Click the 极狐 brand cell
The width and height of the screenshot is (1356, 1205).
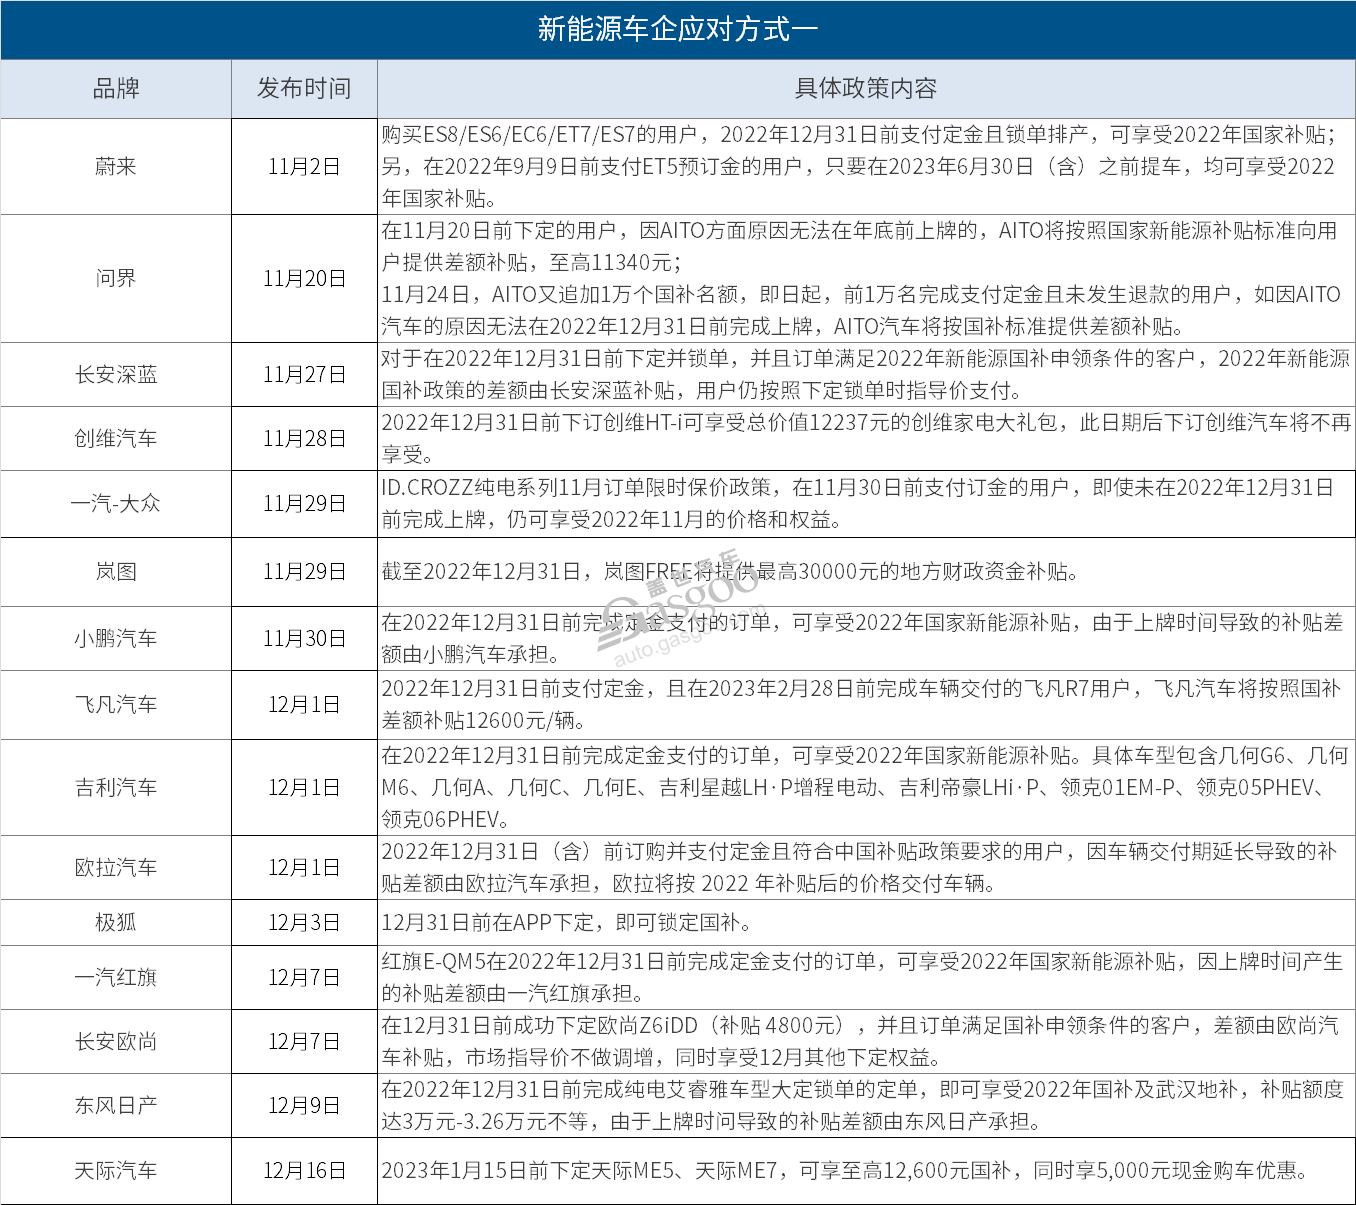[x=115, y=922]
